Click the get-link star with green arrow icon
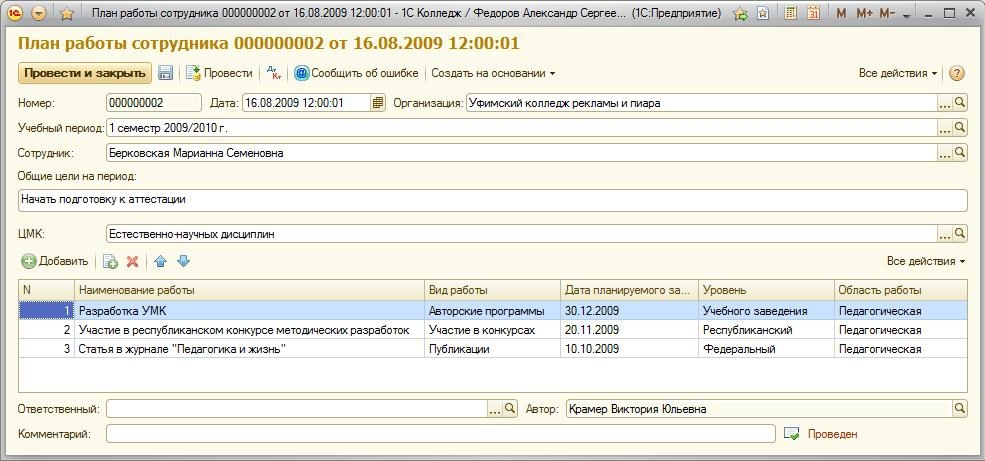Image resolution: width=985 pixels, height=461 pixels. point(741,13)
